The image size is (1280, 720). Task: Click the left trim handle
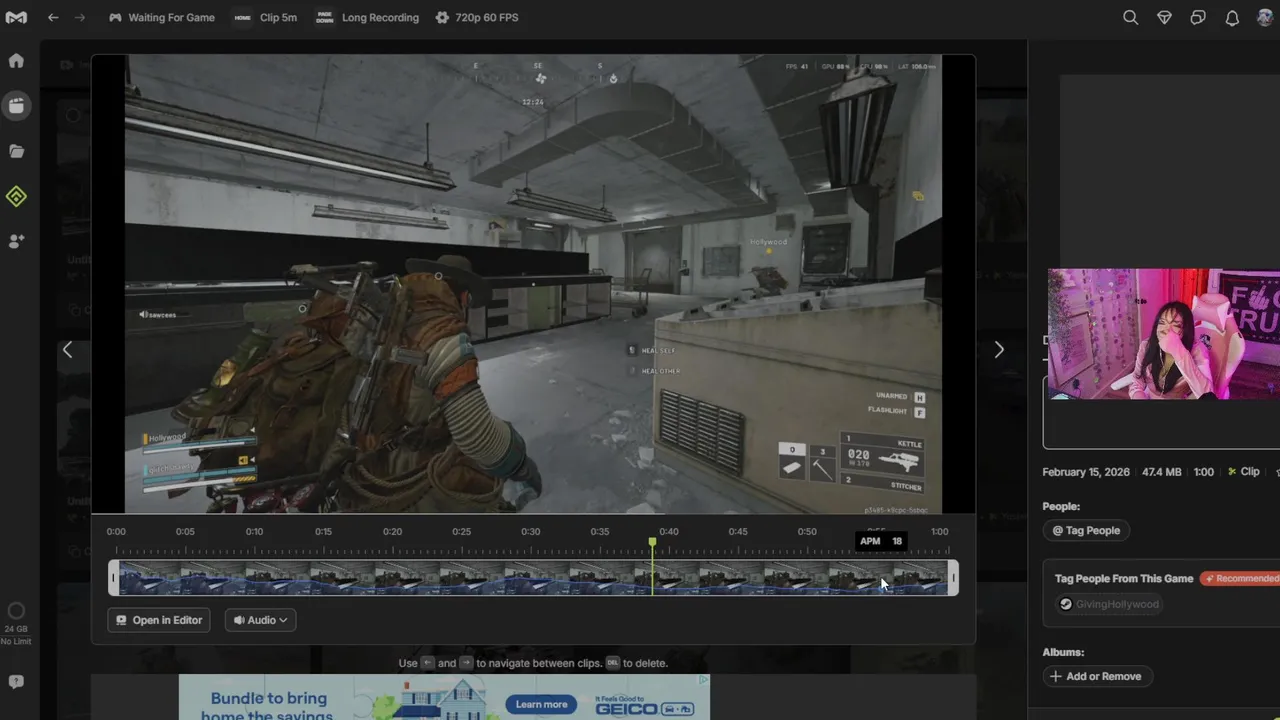pos(113,578)
